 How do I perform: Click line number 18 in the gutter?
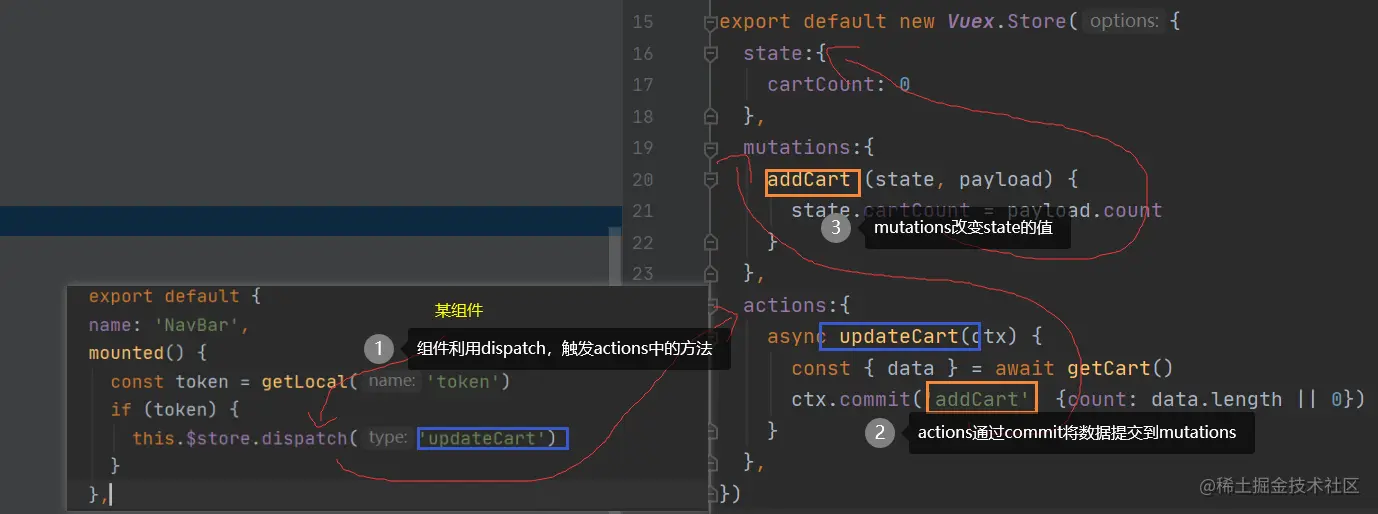(643, 116)
